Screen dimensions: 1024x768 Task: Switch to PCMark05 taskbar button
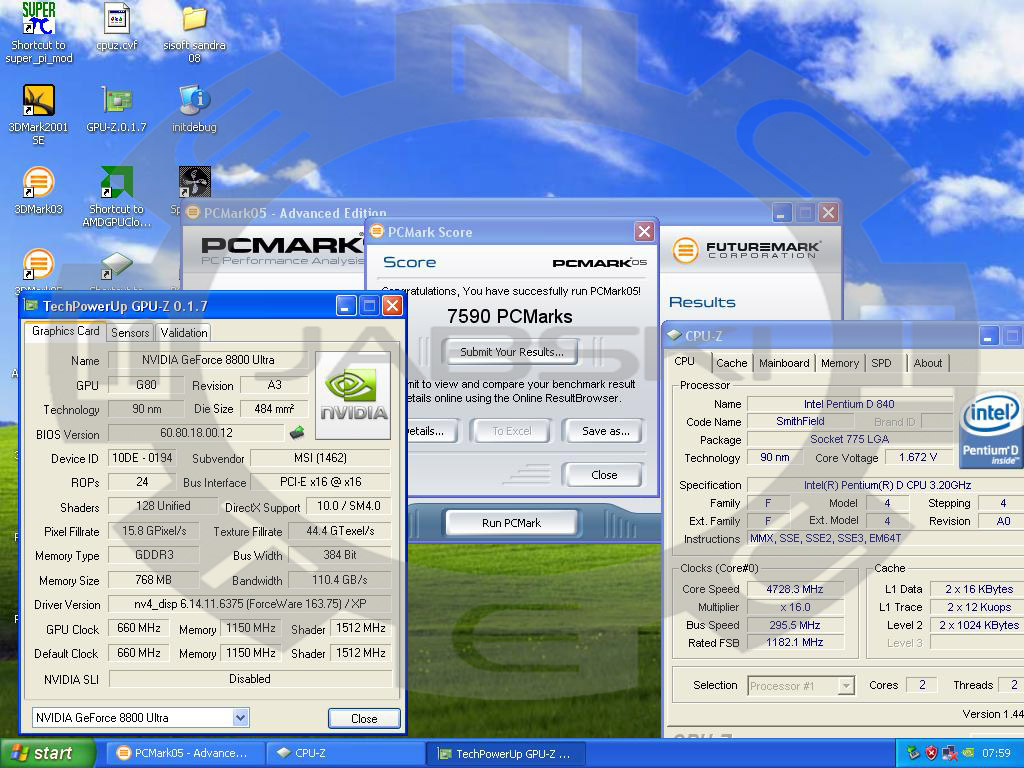tap(185, 753)
